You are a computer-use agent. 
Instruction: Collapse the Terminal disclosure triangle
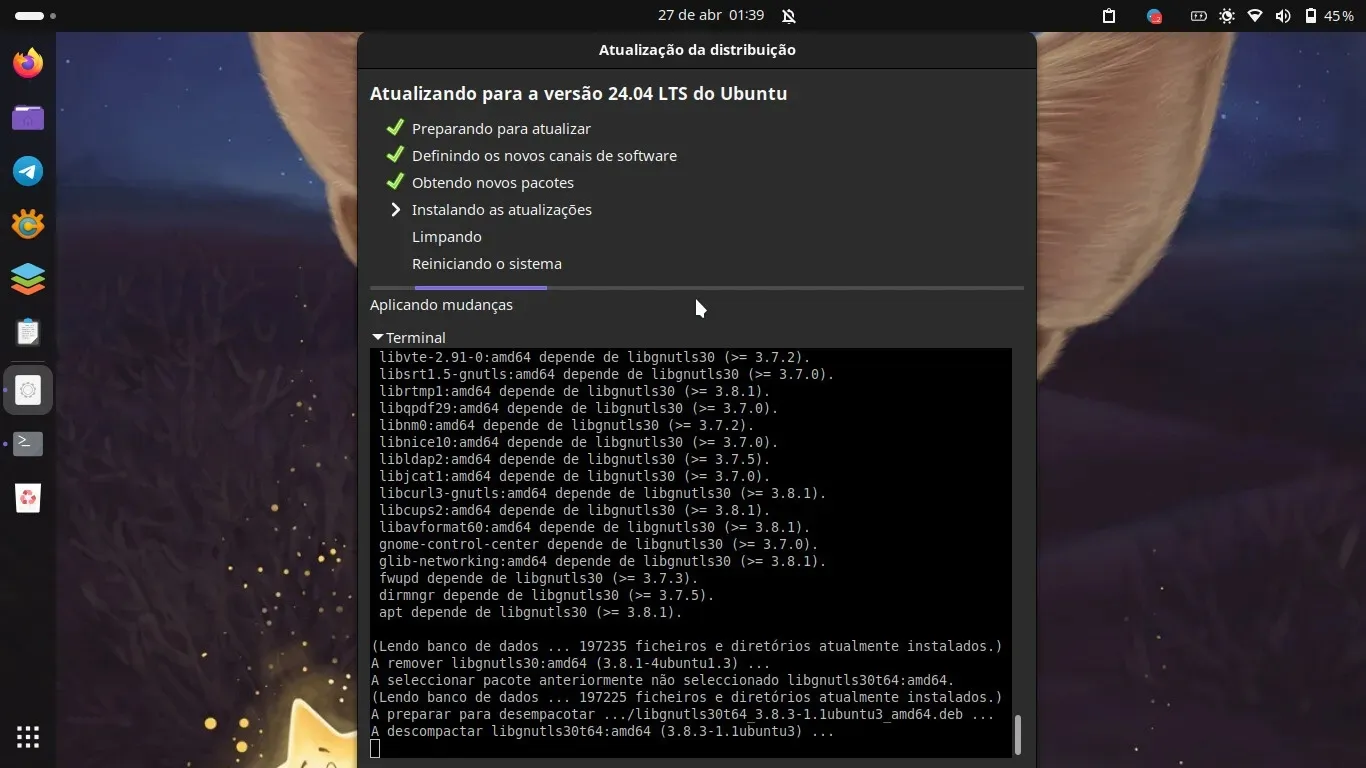pyautogui.click(x=378, y=338)
